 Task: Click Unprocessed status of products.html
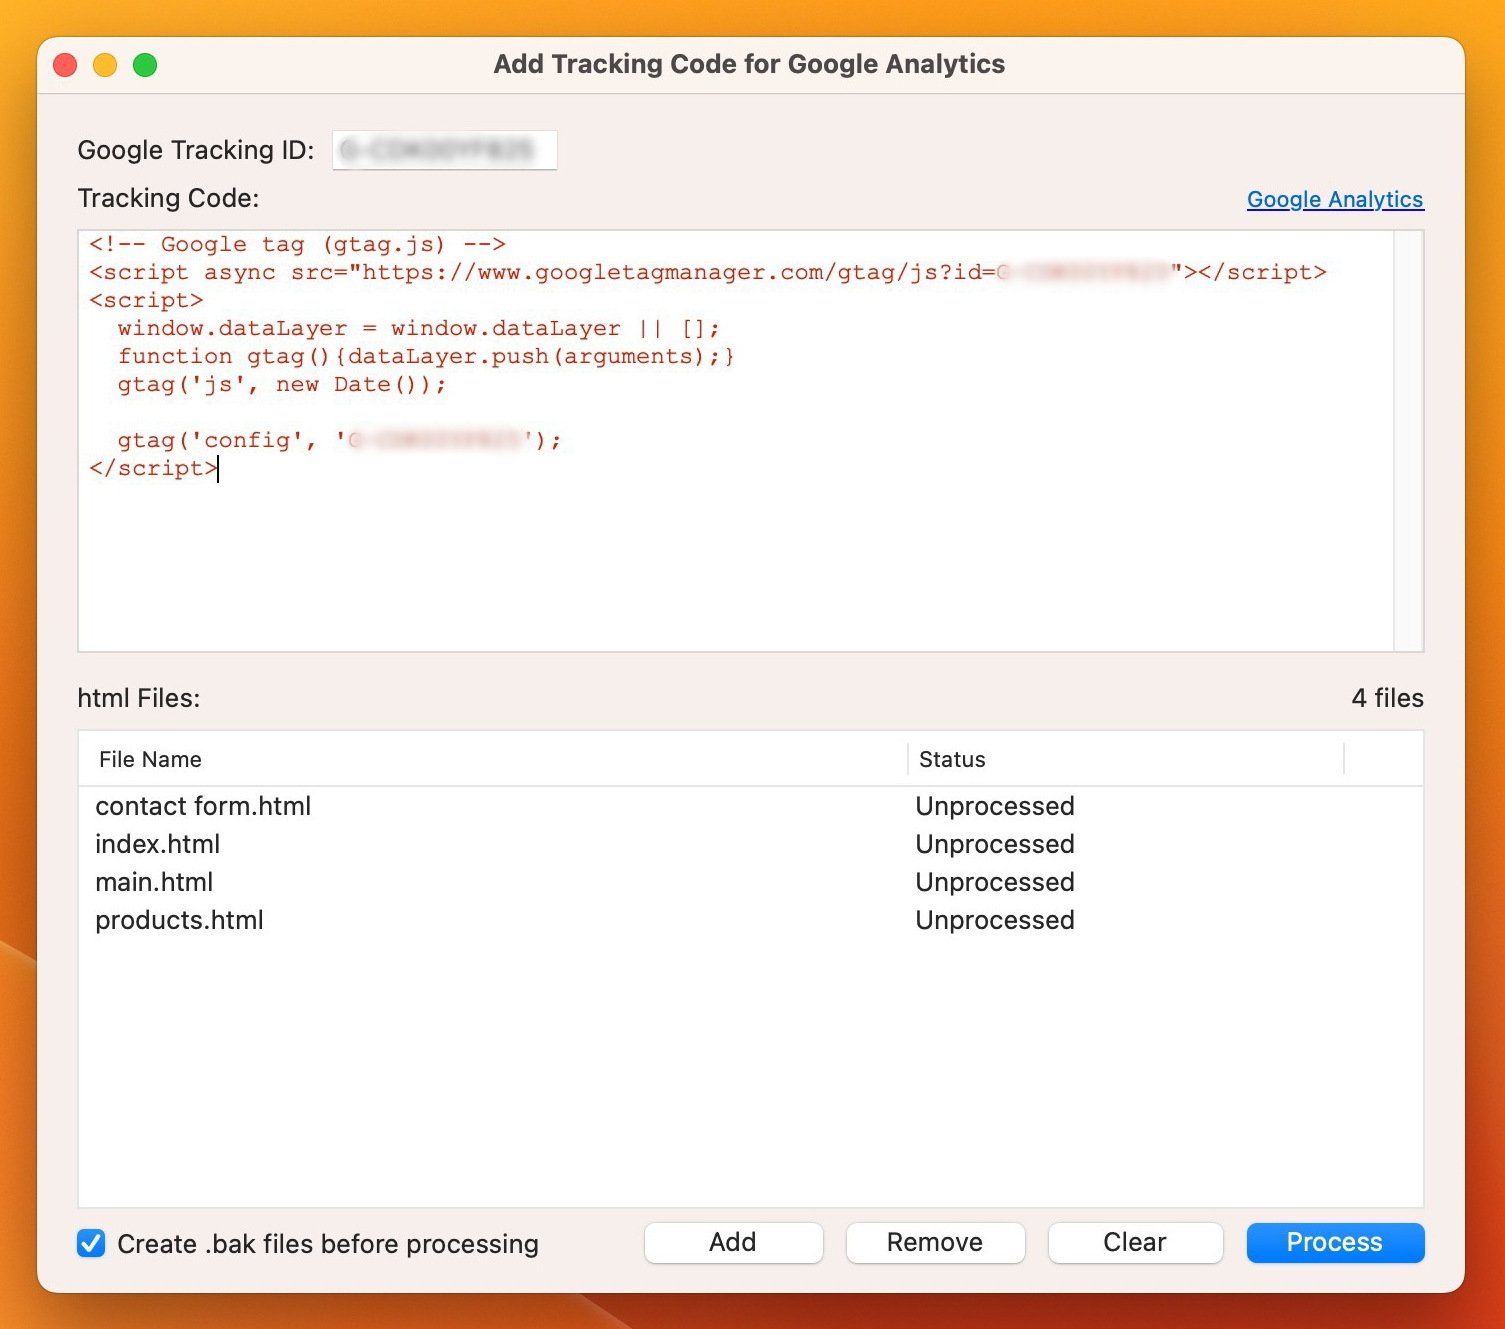click(995, 920)
